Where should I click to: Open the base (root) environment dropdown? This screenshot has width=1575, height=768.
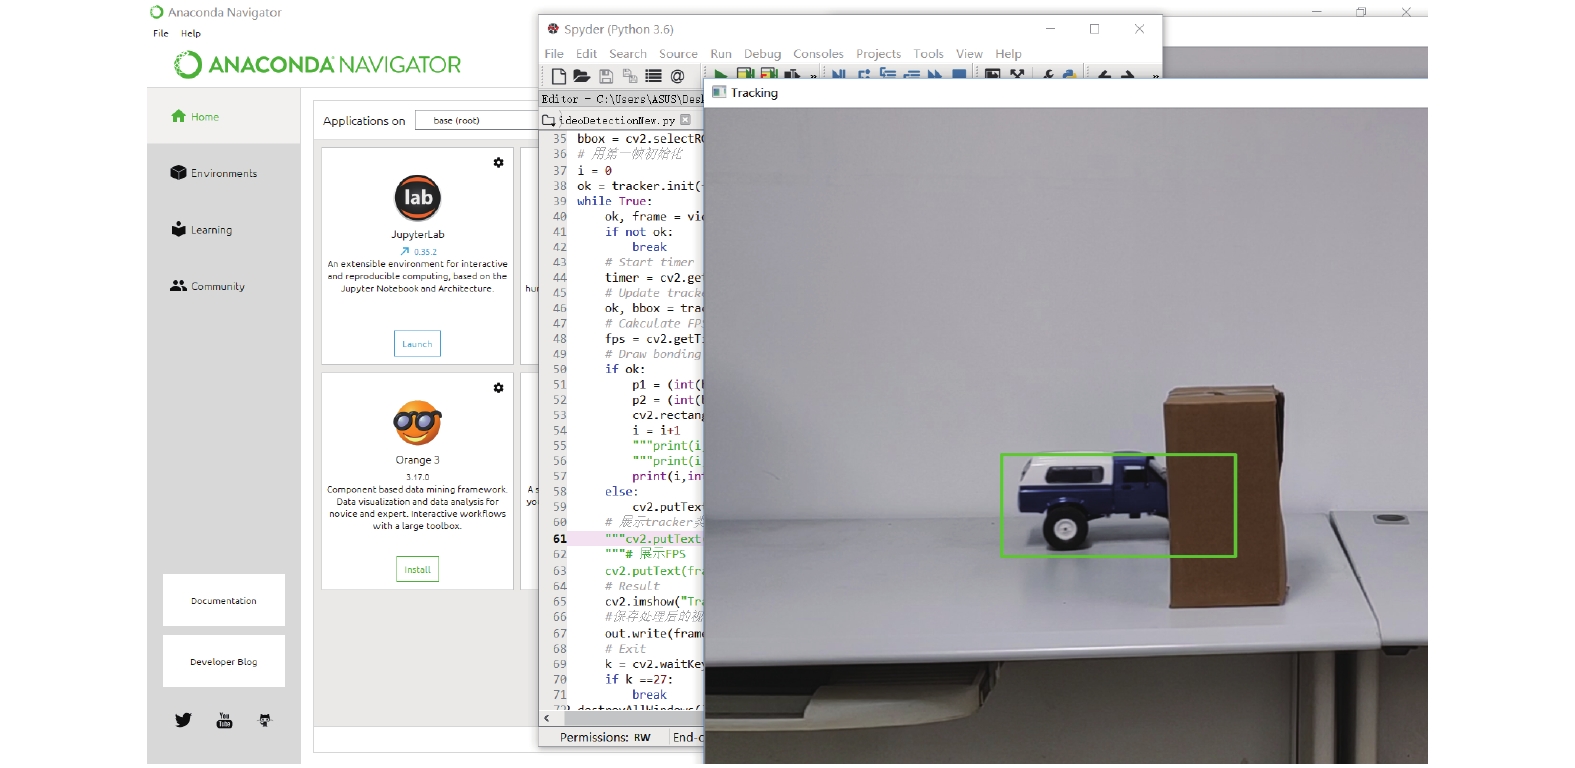point(476,120)
